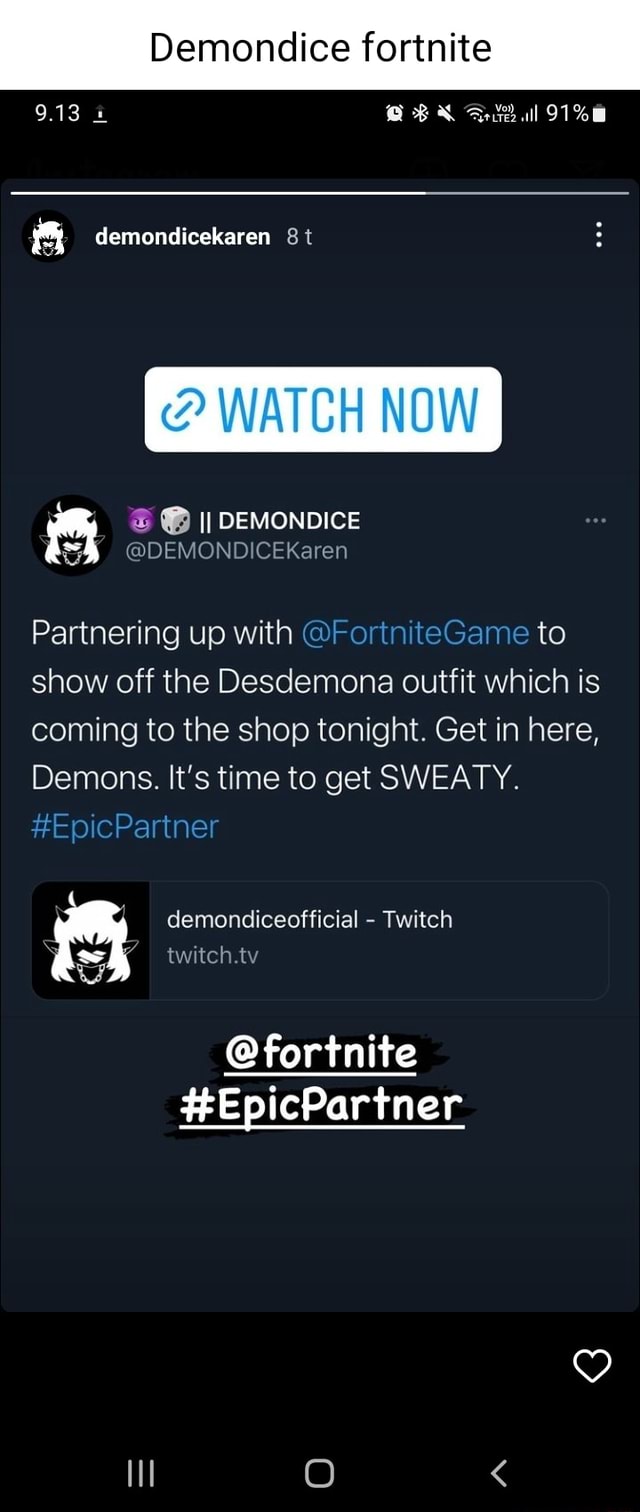Tap the DEMONDICE tweet avatar

pos(71,535)
